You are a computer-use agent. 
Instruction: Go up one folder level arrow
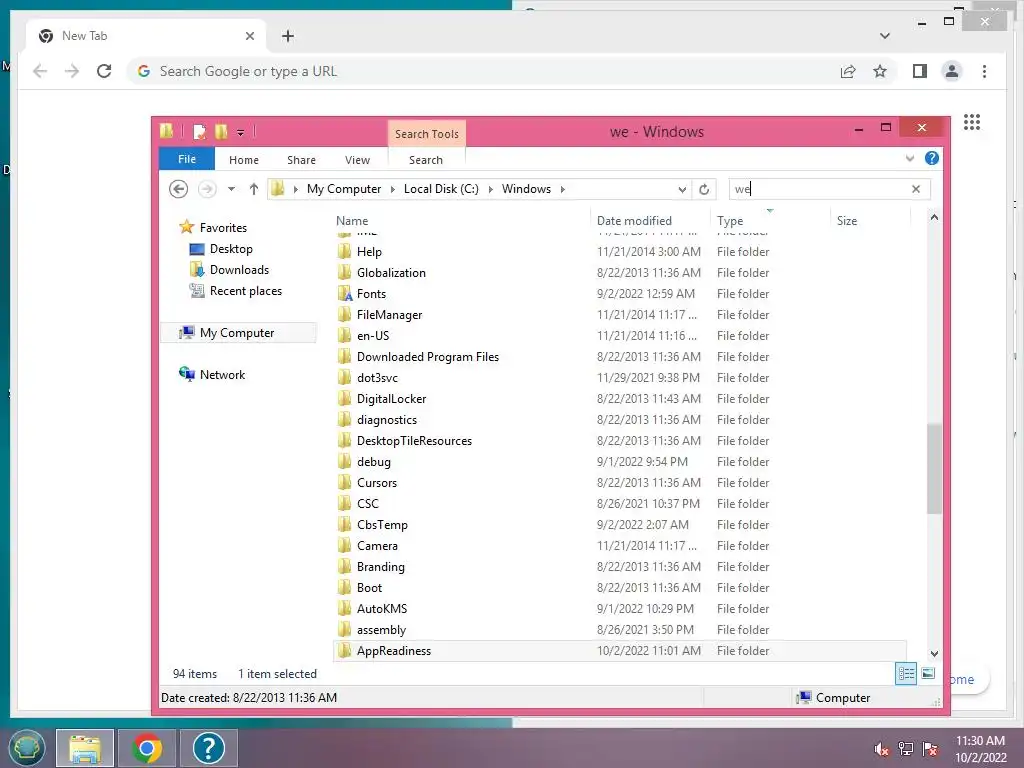[x=253, y=189]
